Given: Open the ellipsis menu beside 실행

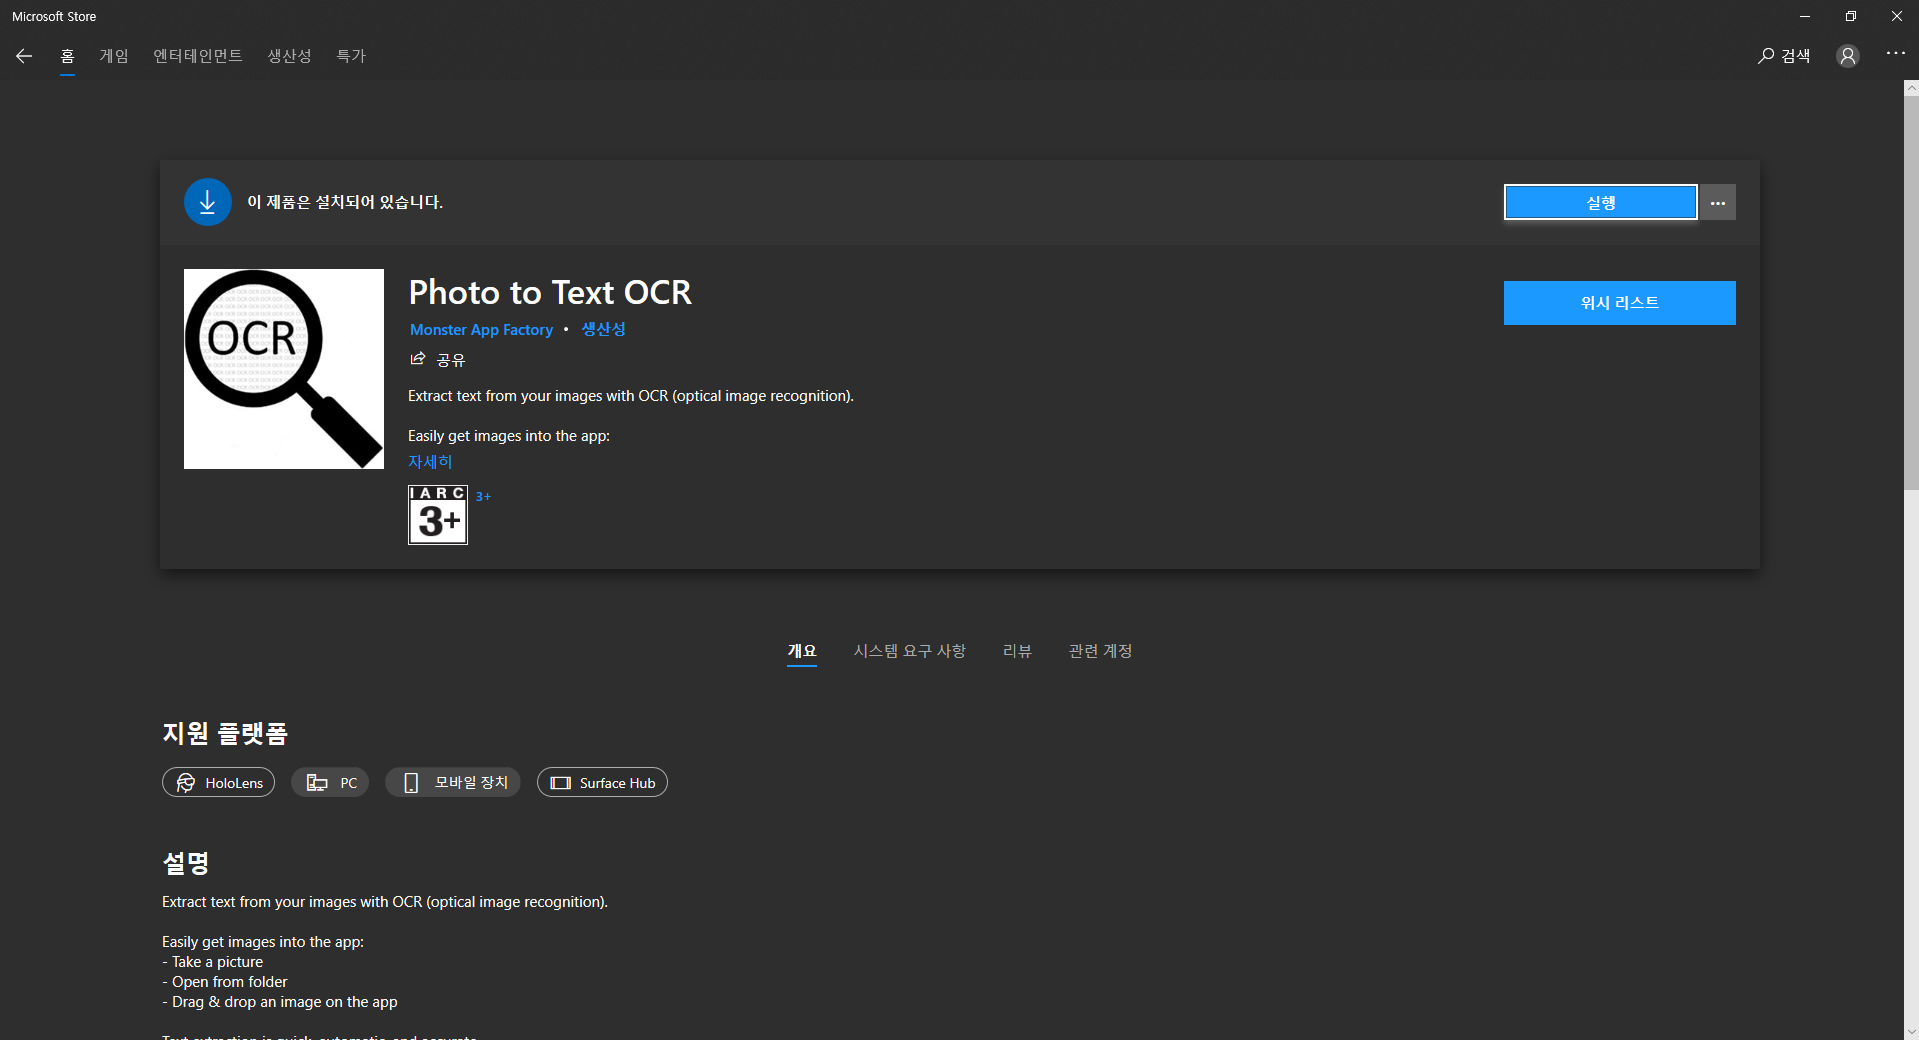Looking at the screenshot, I should click(x=1718, y=202).
